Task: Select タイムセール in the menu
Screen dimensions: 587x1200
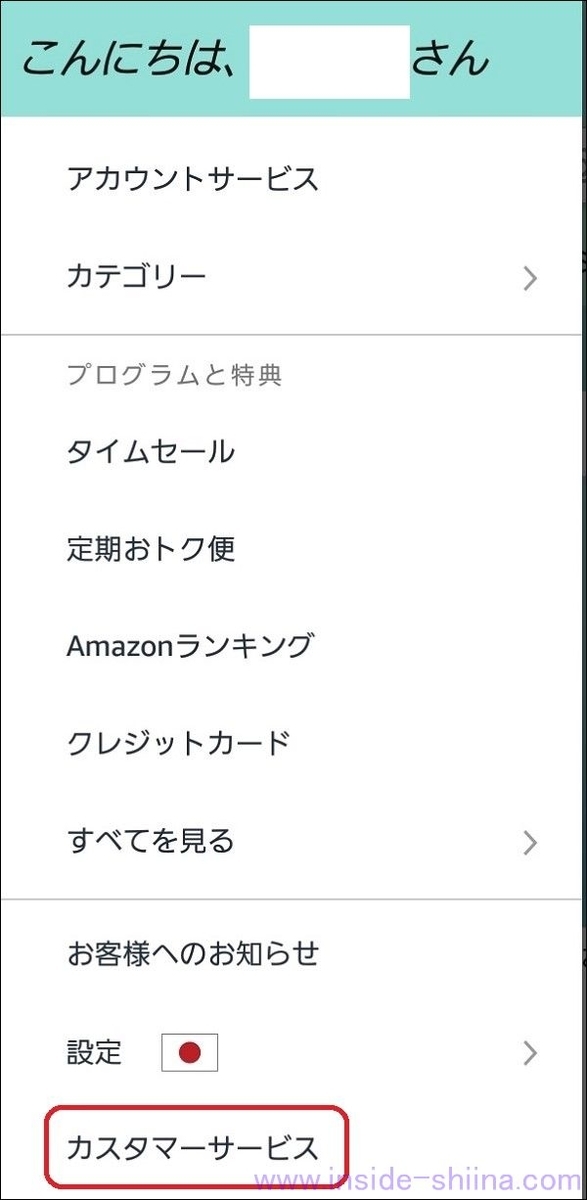Action: click(x=150, y=452)
